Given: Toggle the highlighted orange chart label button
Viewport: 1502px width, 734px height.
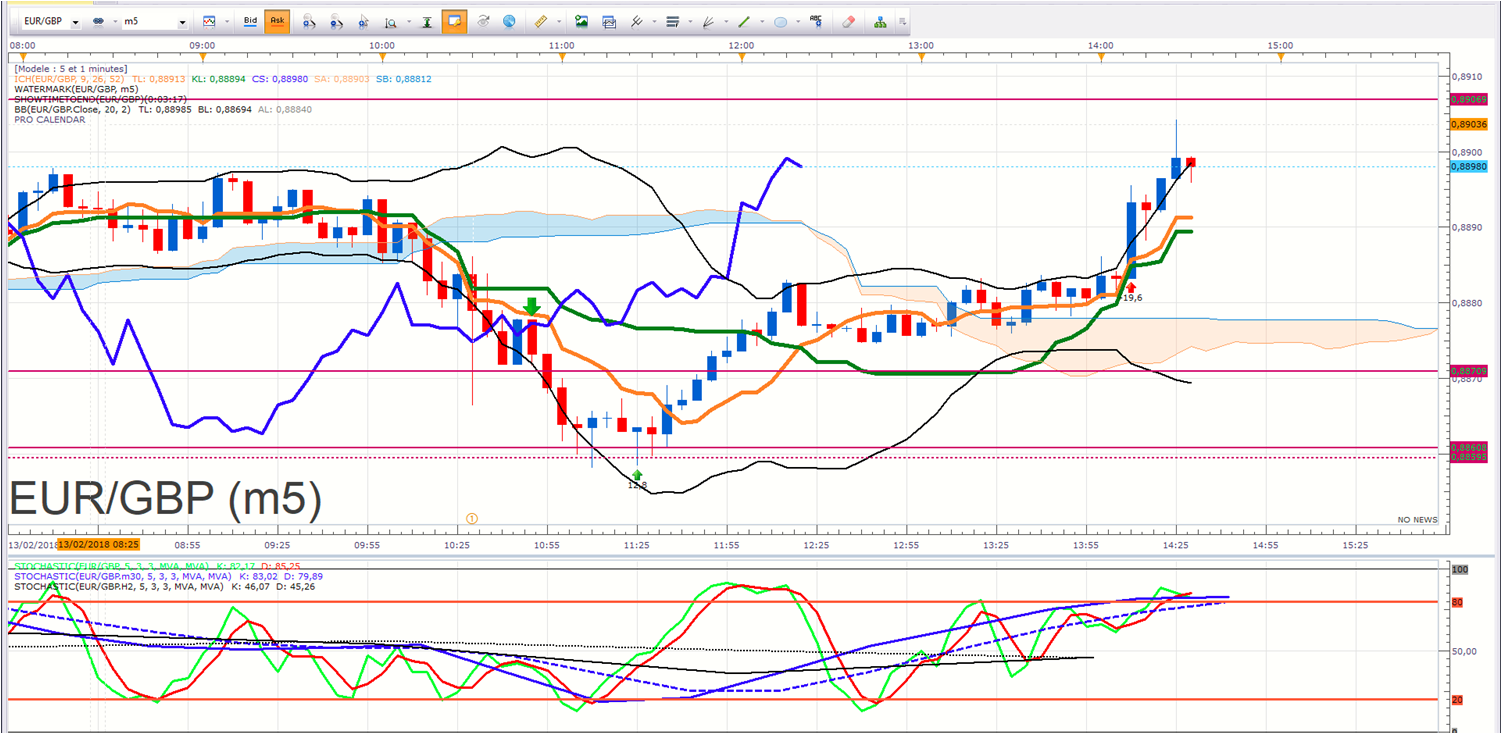Looking at the screenshot, I should coord(455,21).
